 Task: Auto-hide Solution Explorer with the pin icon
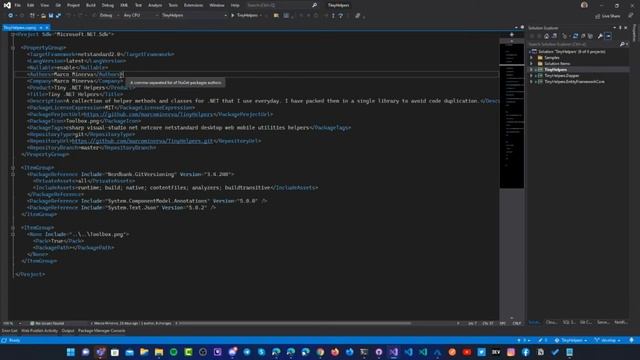click(x=620, y=28)
